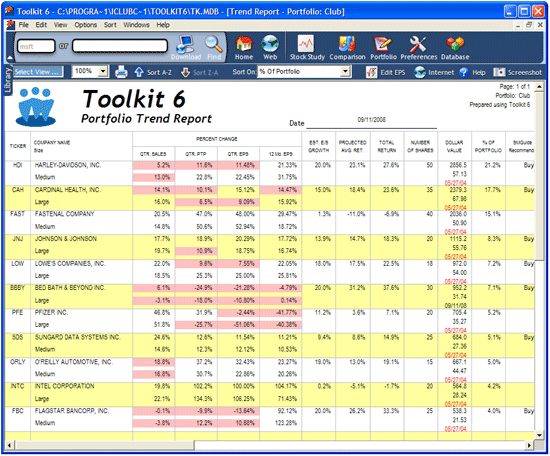Viewport: 550px width, 456px height.
Task: Sort the report A-Z
Action: 153,72
